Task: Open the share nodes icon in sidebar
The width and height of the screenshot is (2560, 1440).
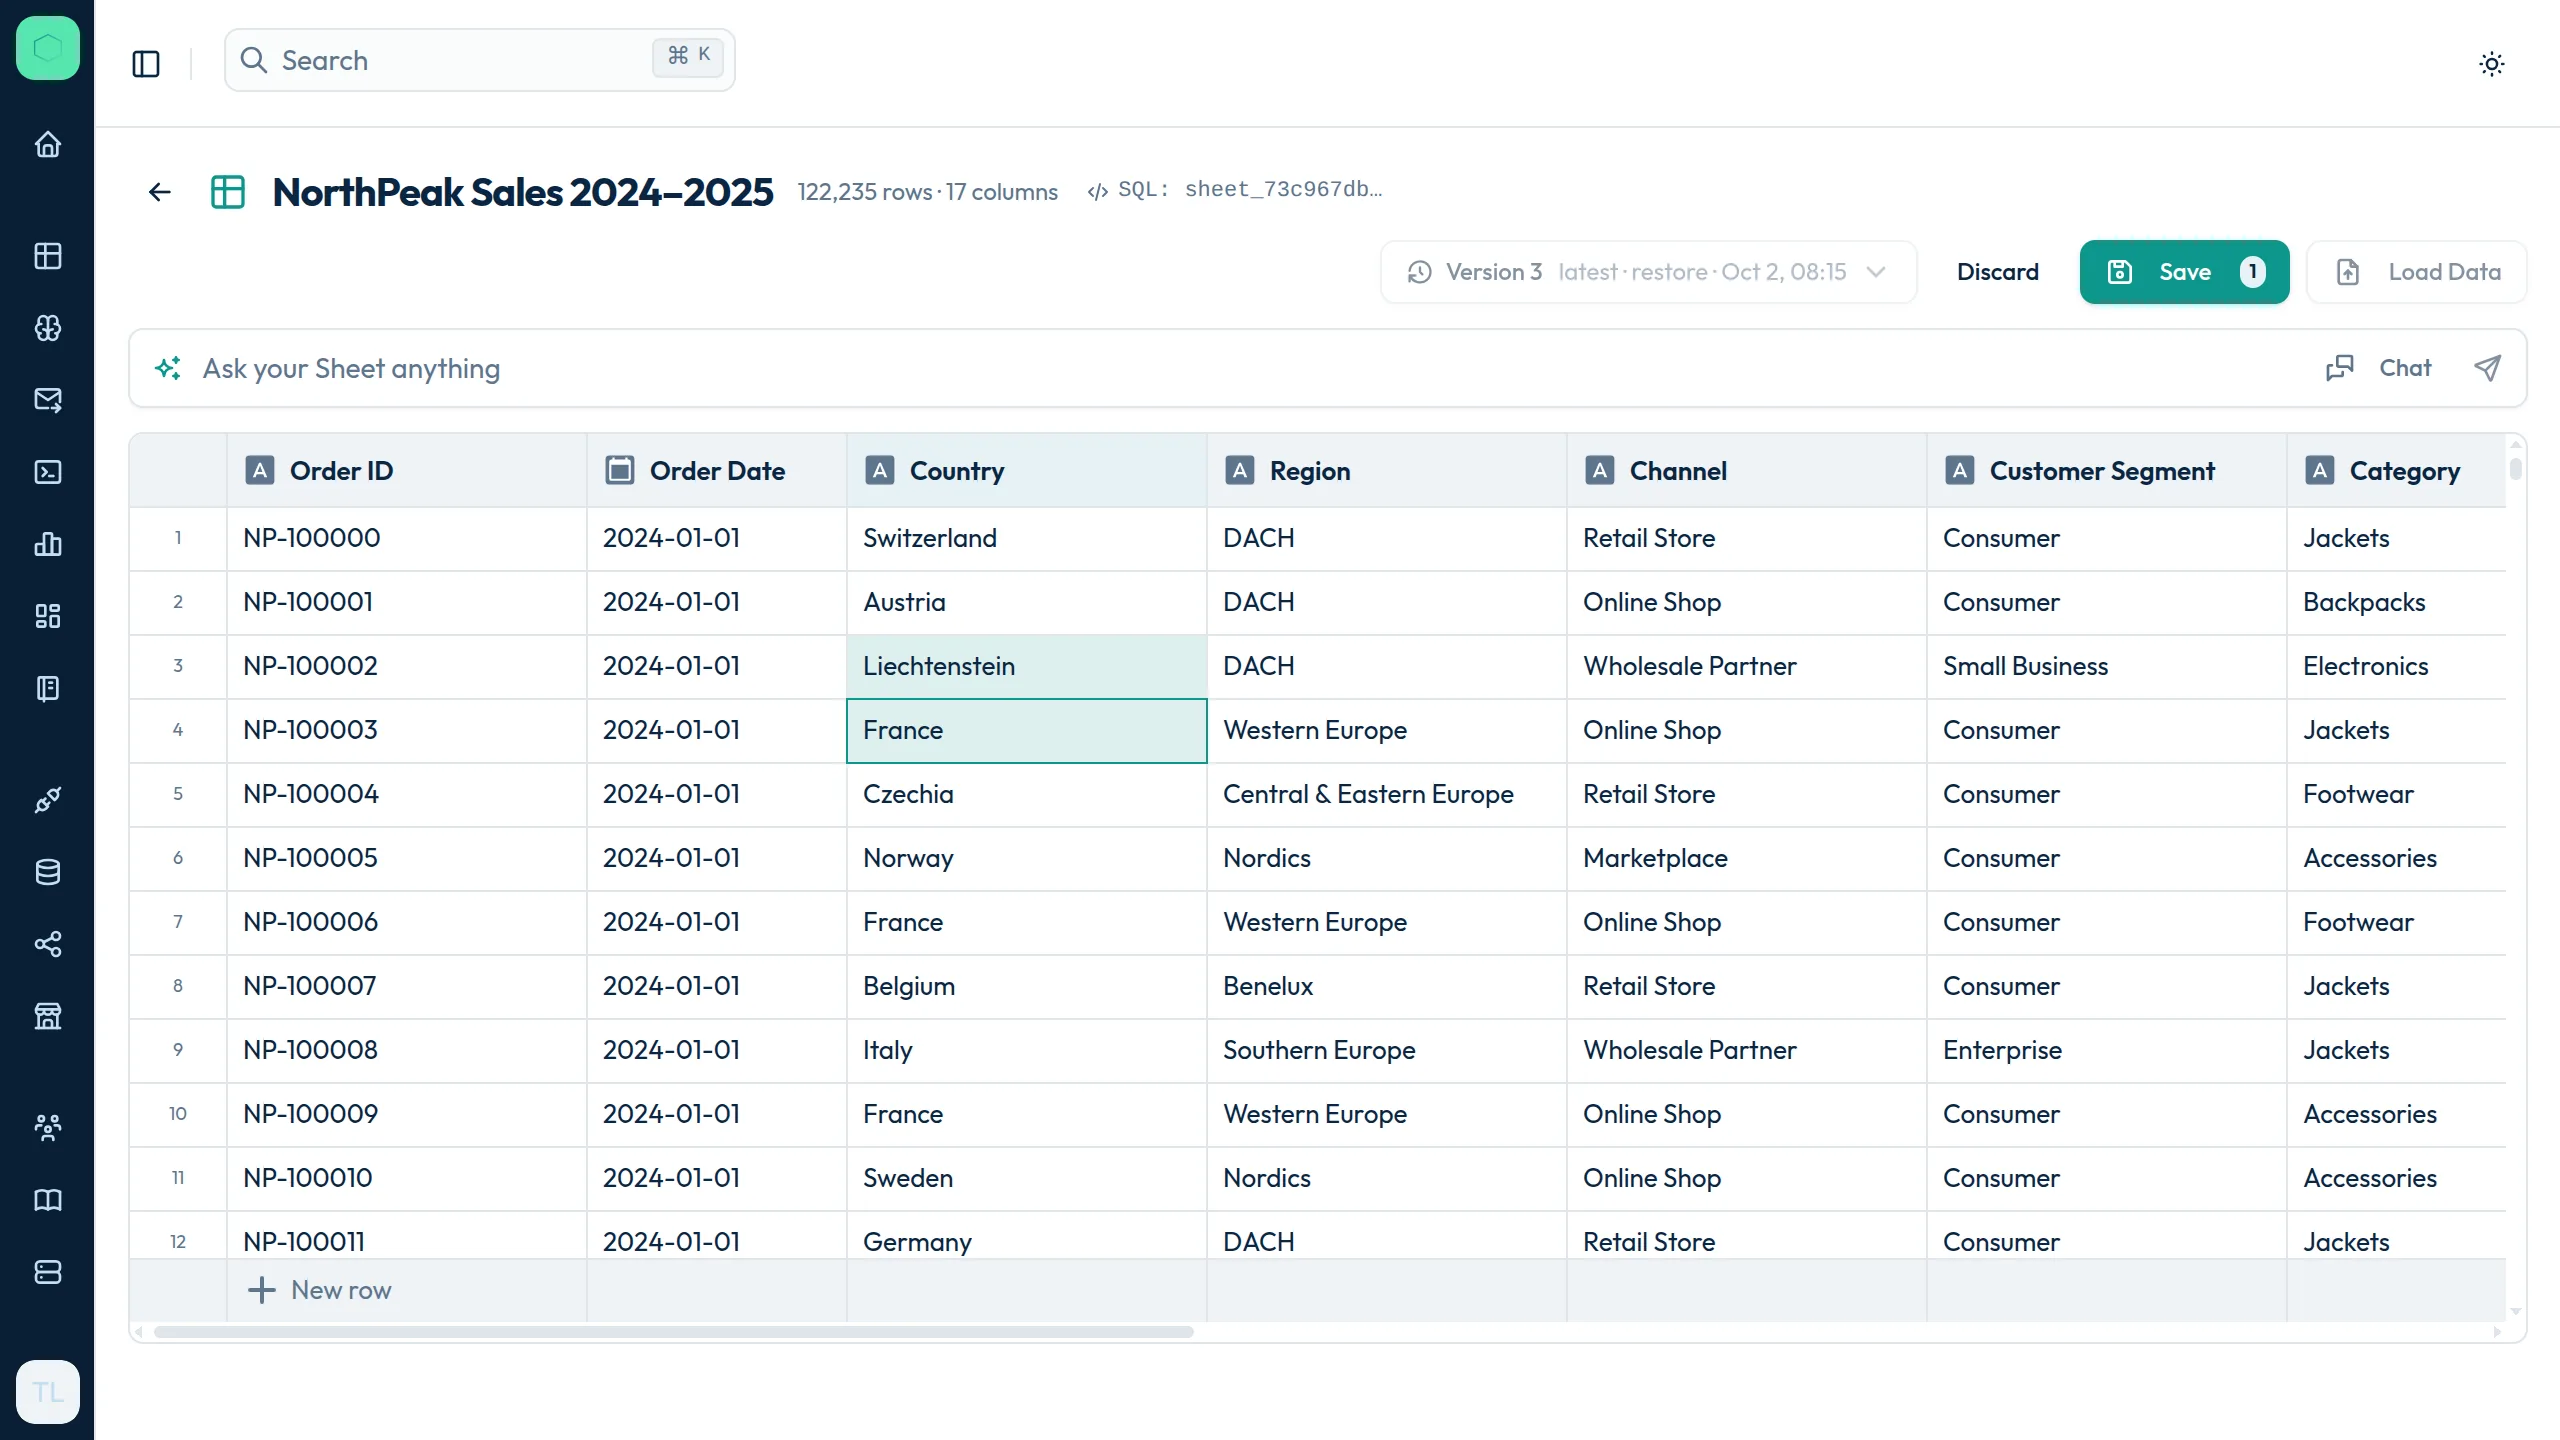Action: tap(47, 944)
